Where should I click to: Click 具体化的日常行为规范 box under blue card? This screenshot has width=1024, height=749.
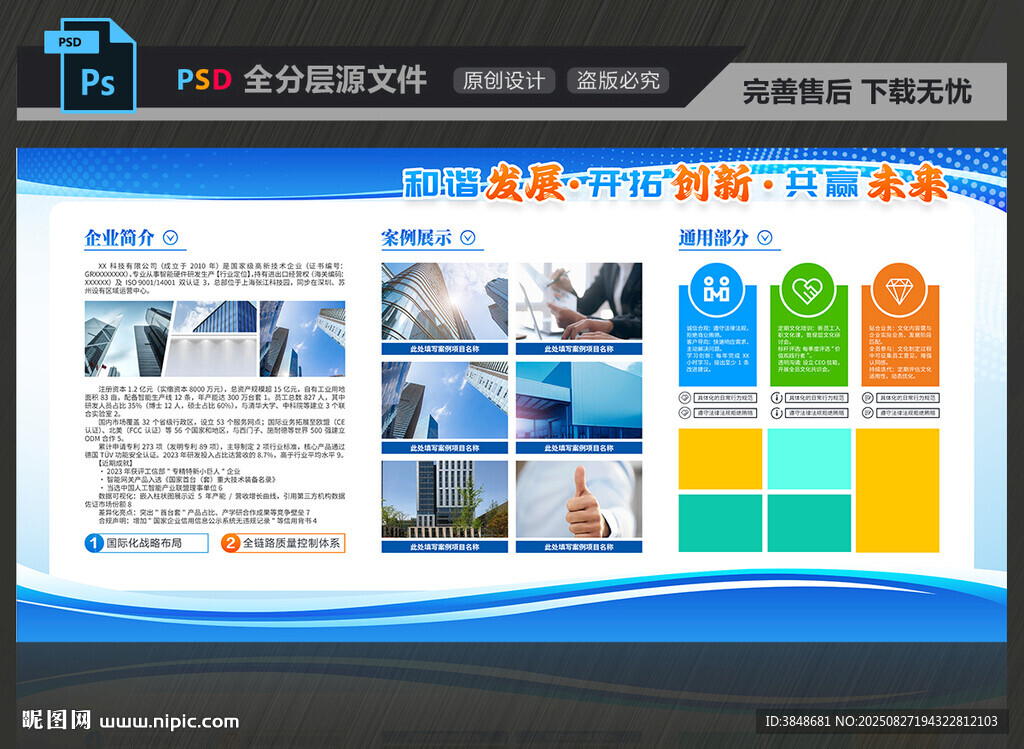point(725,398)
